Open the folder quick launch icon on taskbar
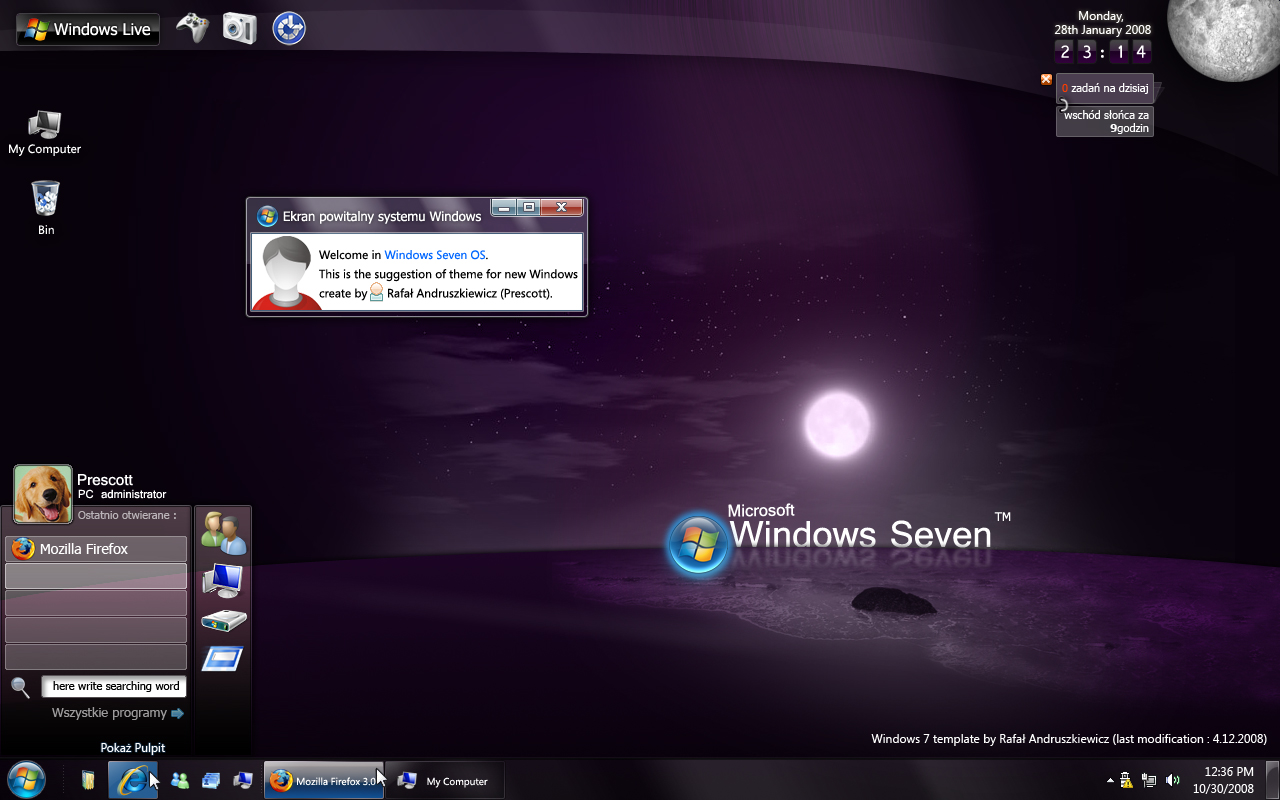 click(89, 780)
